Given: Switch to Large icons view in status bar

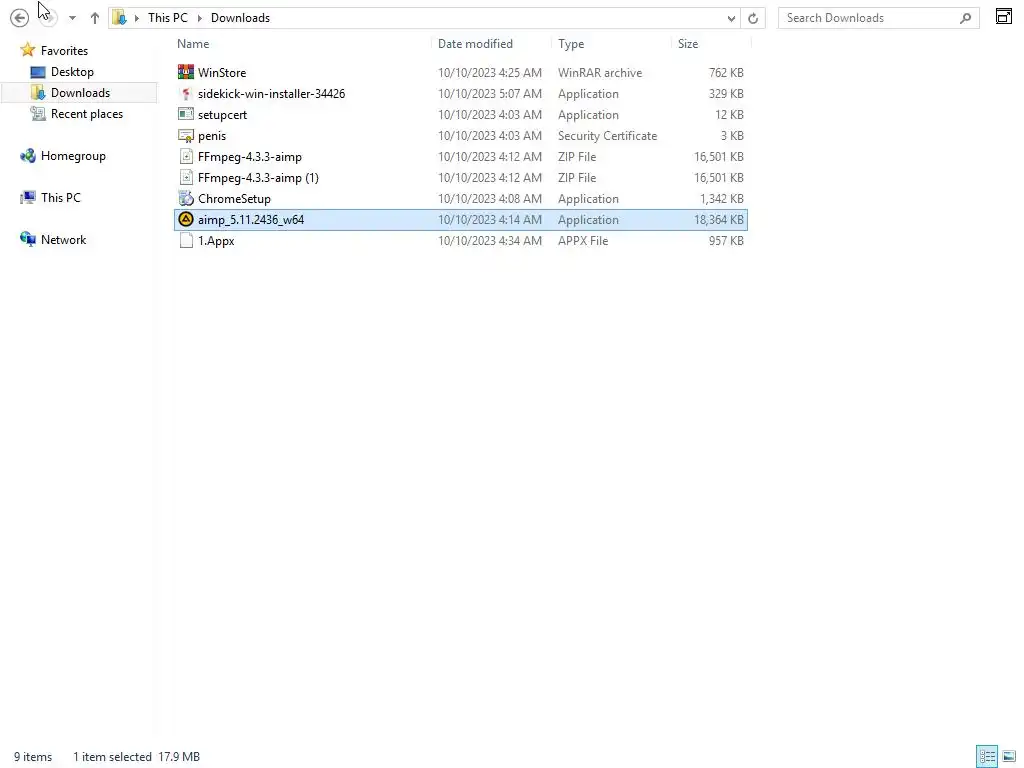Looking at the screenshot, I should pos(1008,756).
